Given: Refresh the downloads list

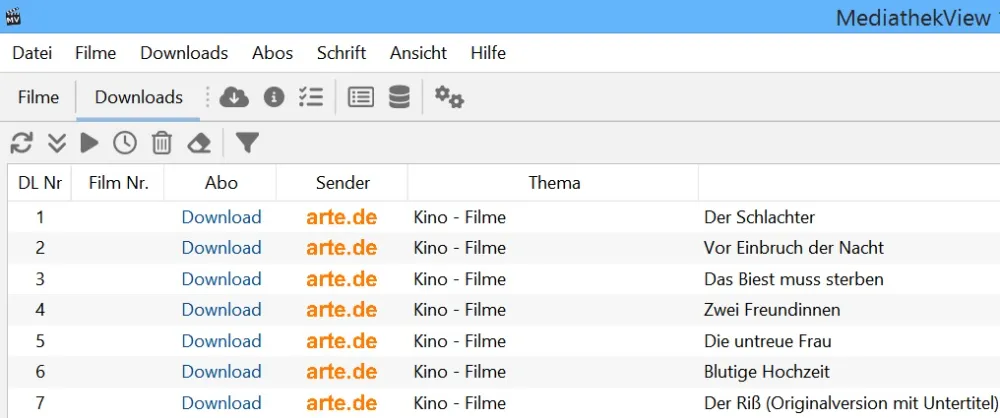Looking at the screenshot, I should 22,143.
